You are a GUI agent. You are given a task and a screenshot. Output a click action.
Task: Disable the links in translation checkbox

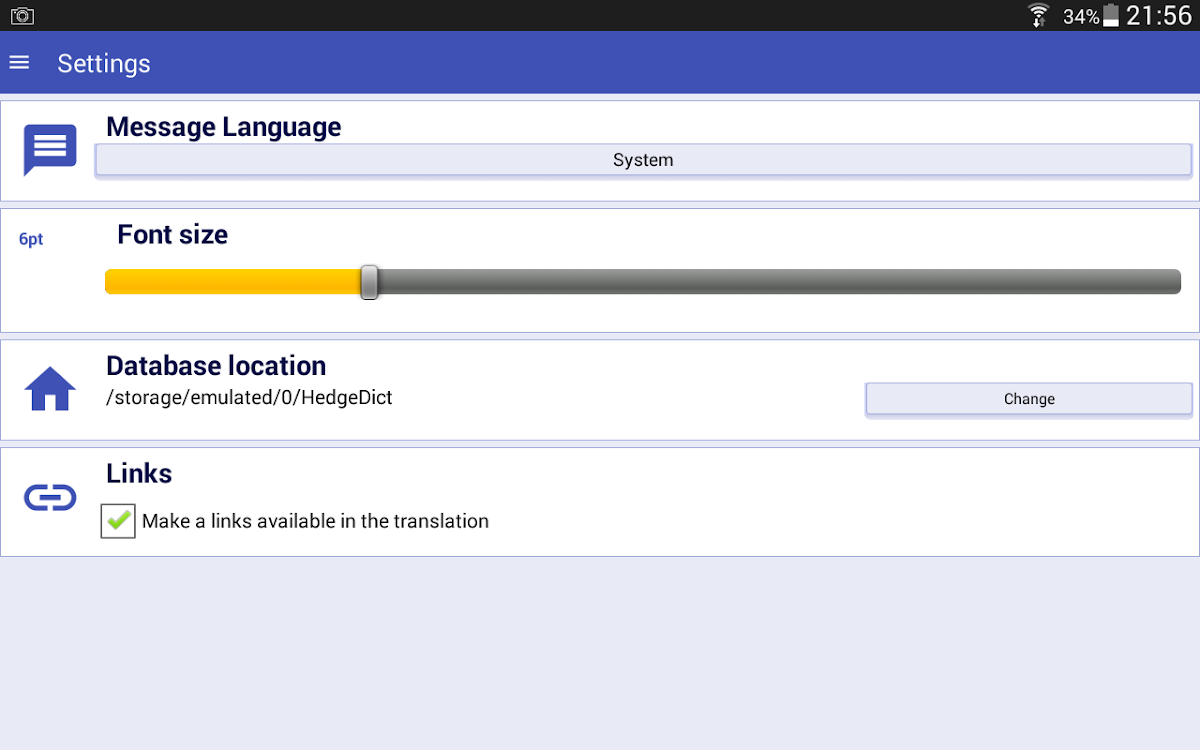click(x=118, y=521)
